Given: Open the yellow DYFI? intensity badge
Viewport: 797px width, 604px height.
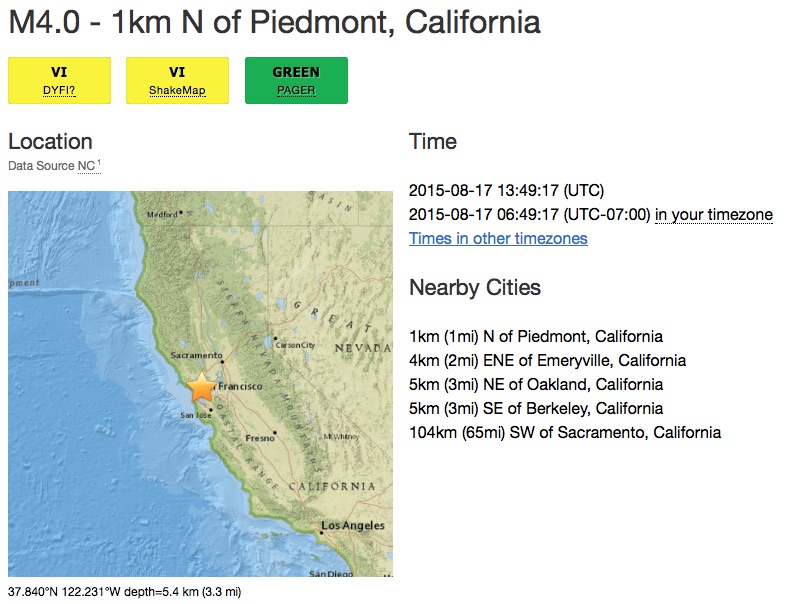Looking at the screenshot, I should [x=59, y=81].
